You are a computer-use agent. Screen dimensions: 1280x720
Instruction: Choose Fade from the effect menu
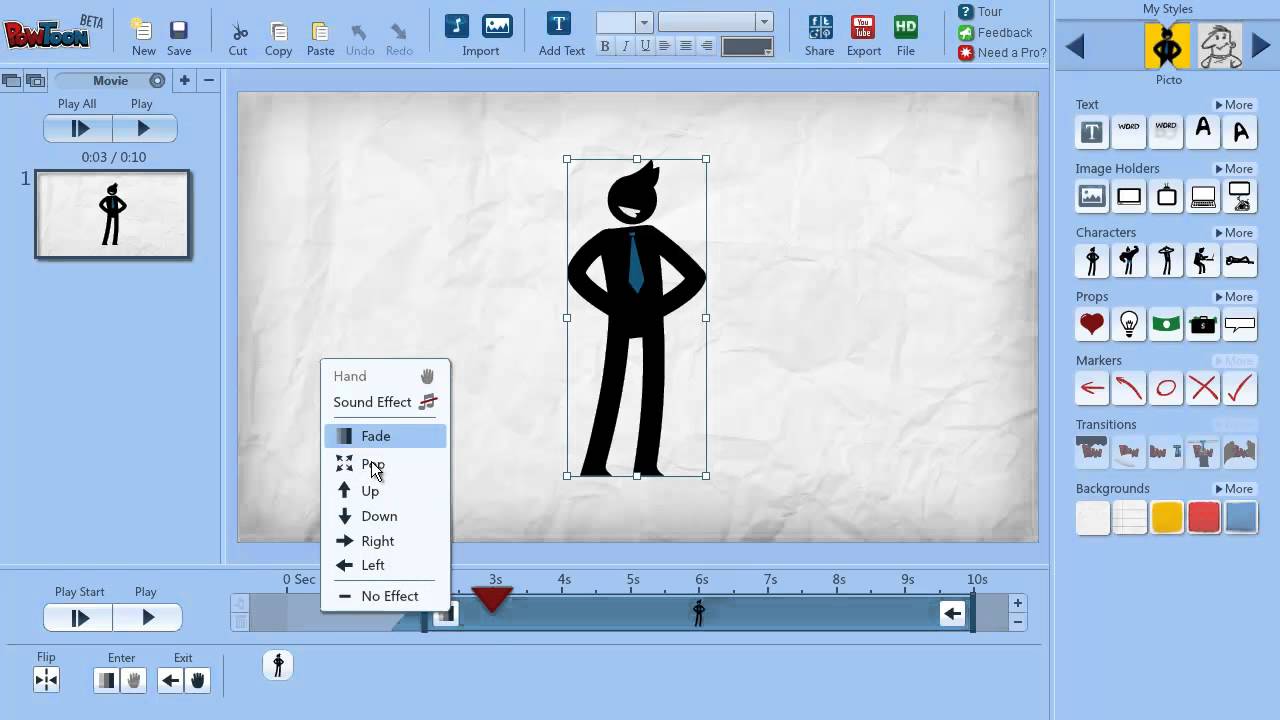[x=385, y=436]
